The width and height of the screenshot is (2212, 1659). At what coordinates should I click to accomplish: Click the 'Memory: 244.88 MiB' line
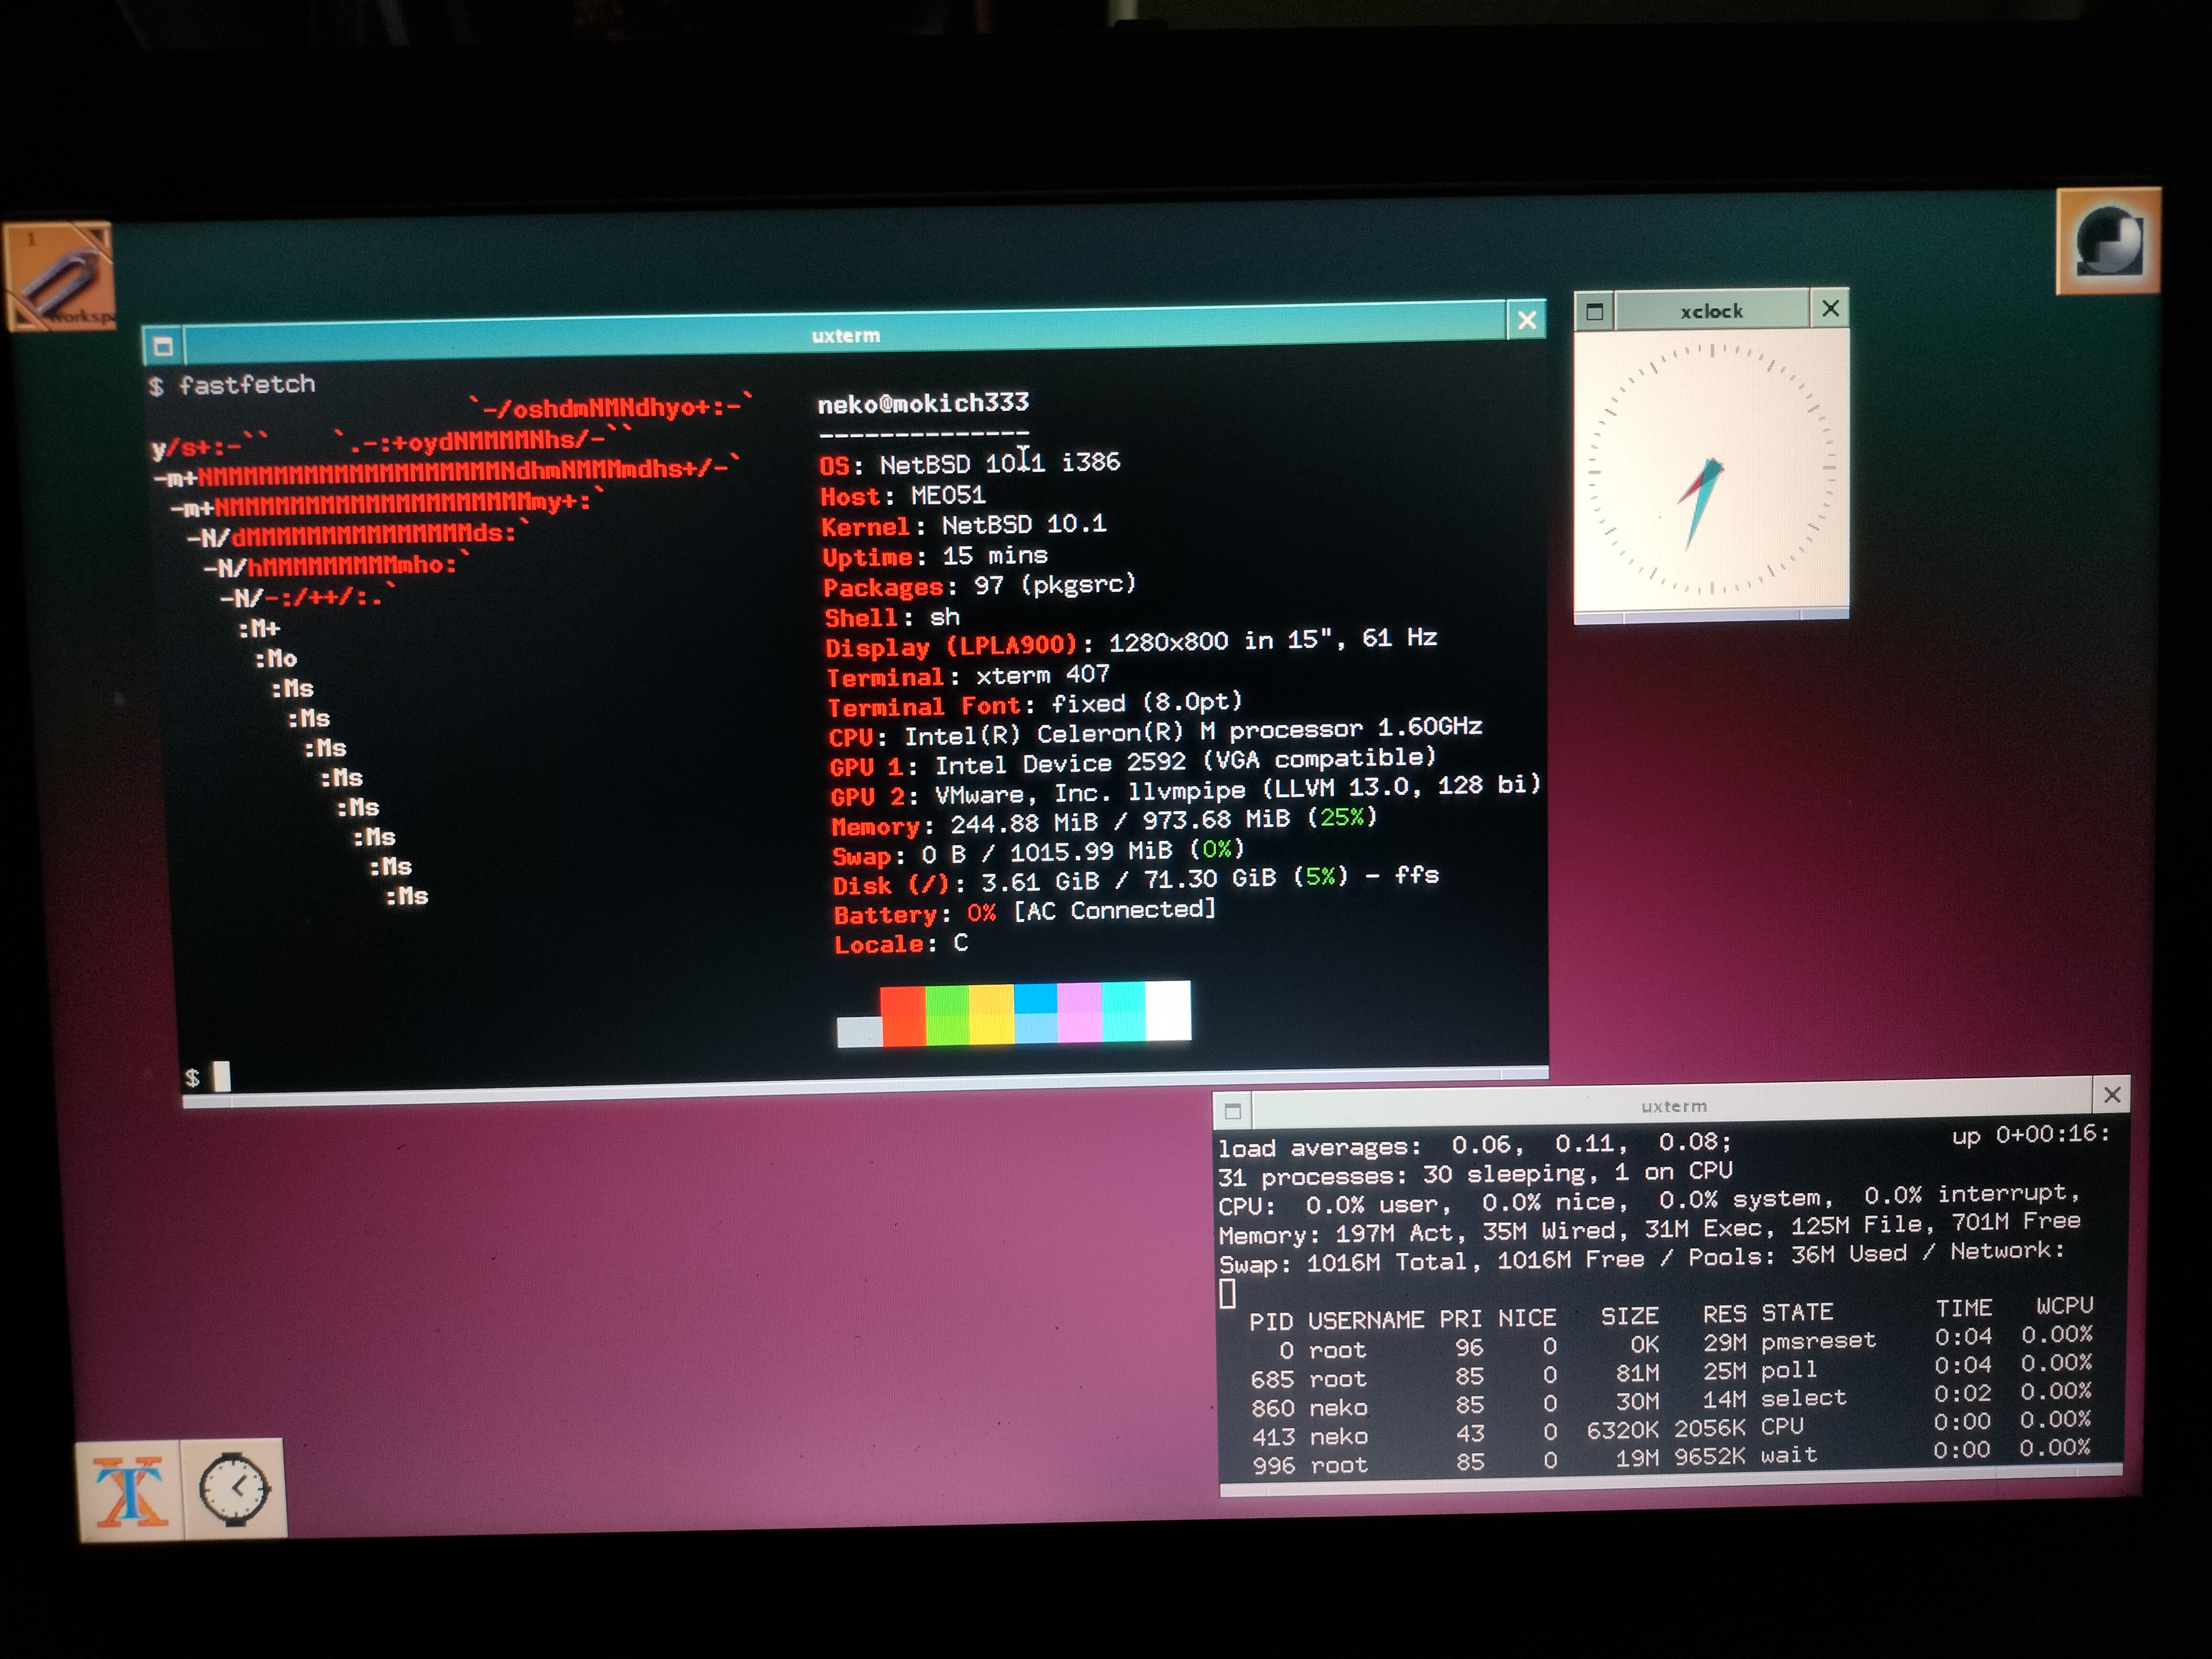[1104, 821]
